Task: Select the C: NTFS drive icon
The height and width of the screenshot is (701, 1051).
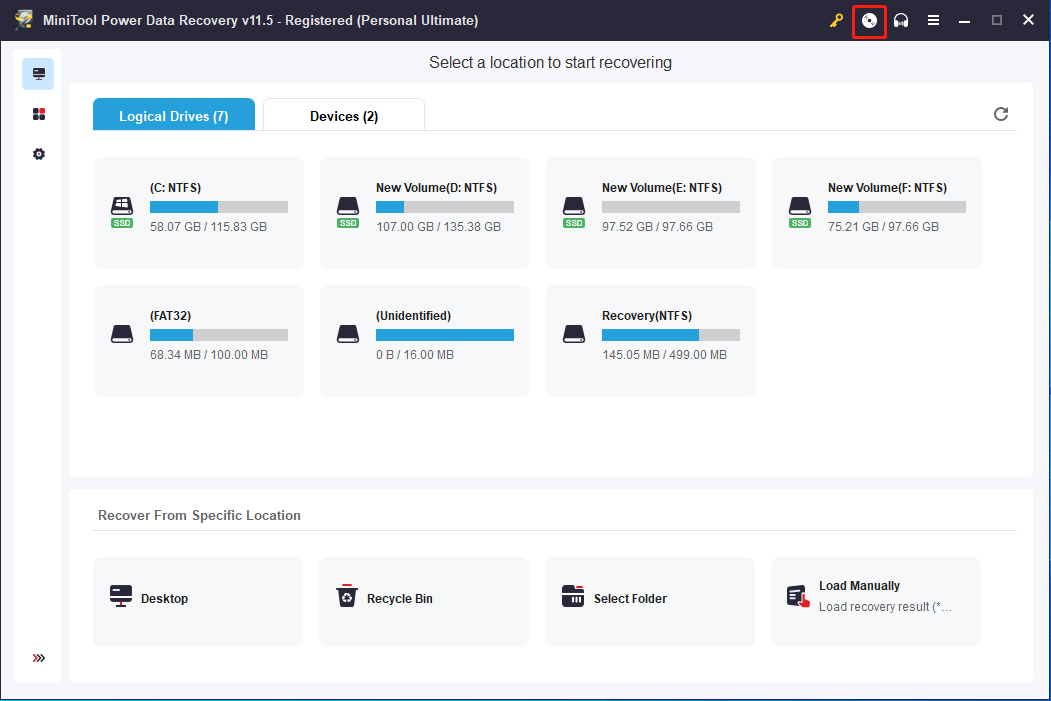Action: pos(122,212)
